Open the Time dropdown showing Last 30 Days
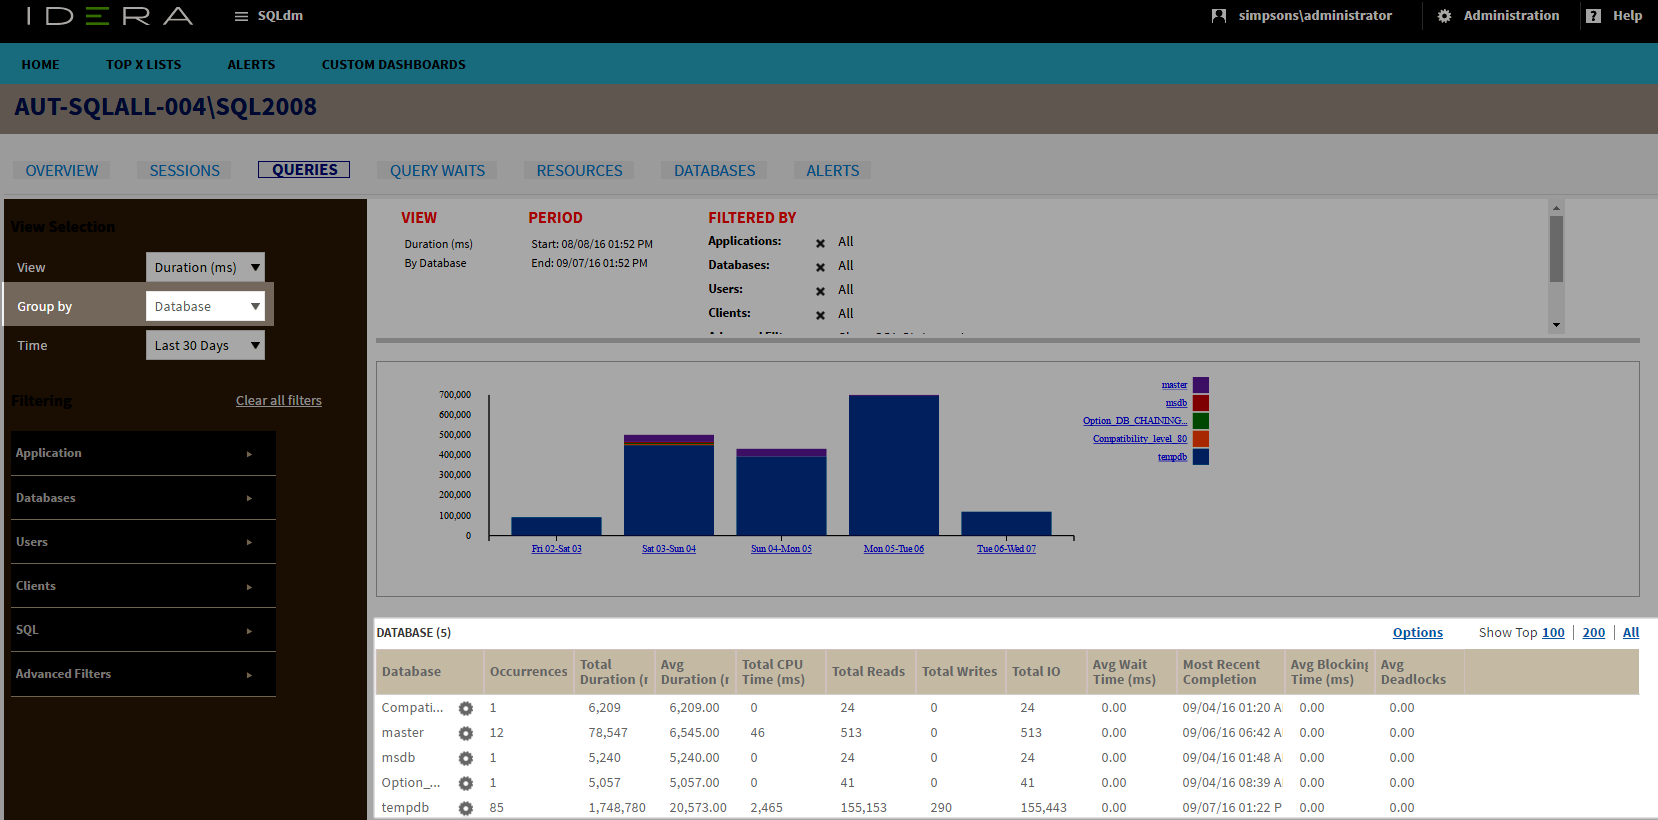 205,345
